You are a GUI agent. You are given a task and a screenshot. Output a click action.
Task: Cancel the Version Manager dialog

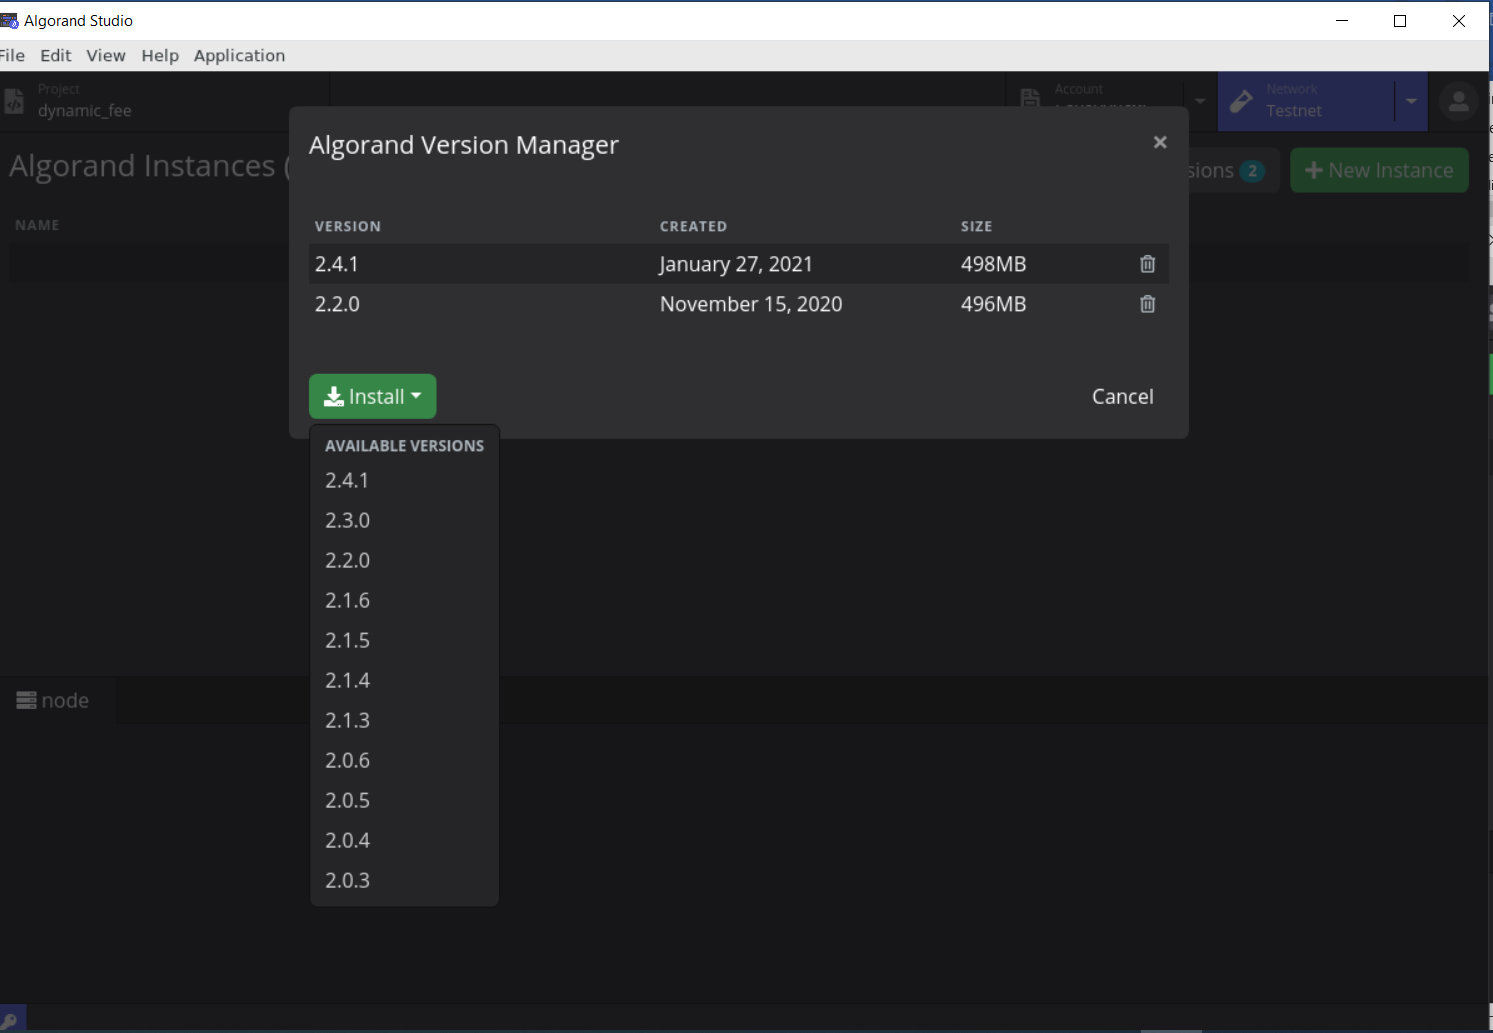pos(1122,396)
